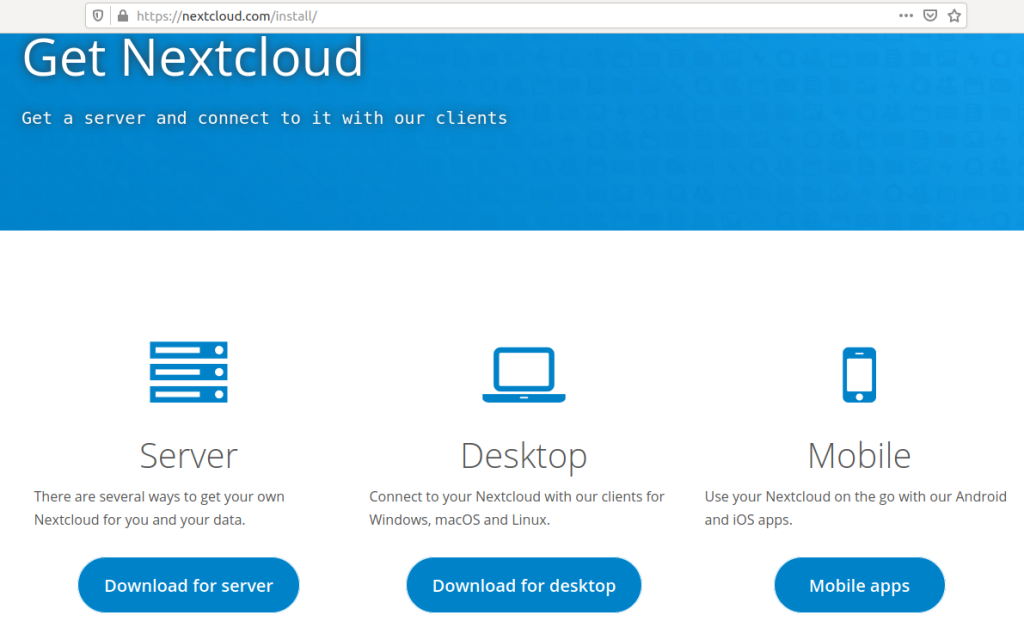Click the Save to Pocket icon
1024x640 pixels.
[931, 16]
